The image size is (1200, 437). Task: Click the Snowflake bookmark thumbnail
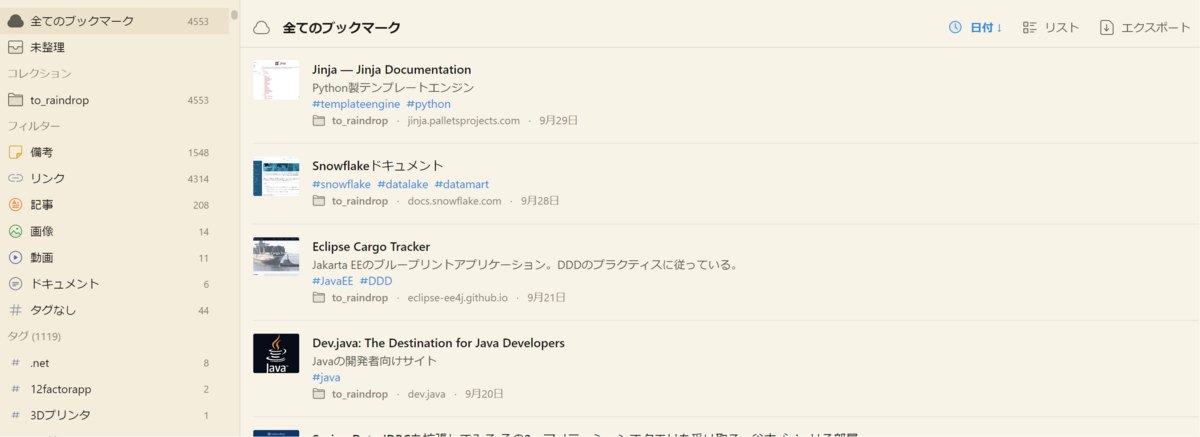[276, 177]
